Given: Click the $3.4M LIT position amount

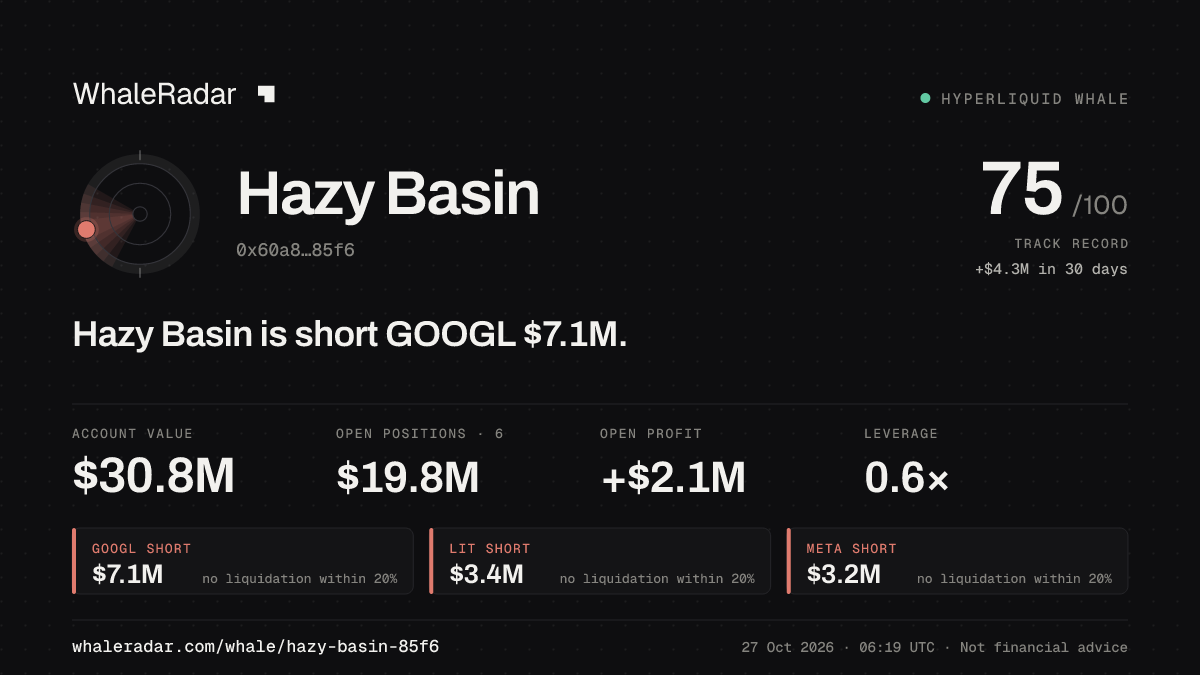Looking at the screenshot, I should click(486, 574).
